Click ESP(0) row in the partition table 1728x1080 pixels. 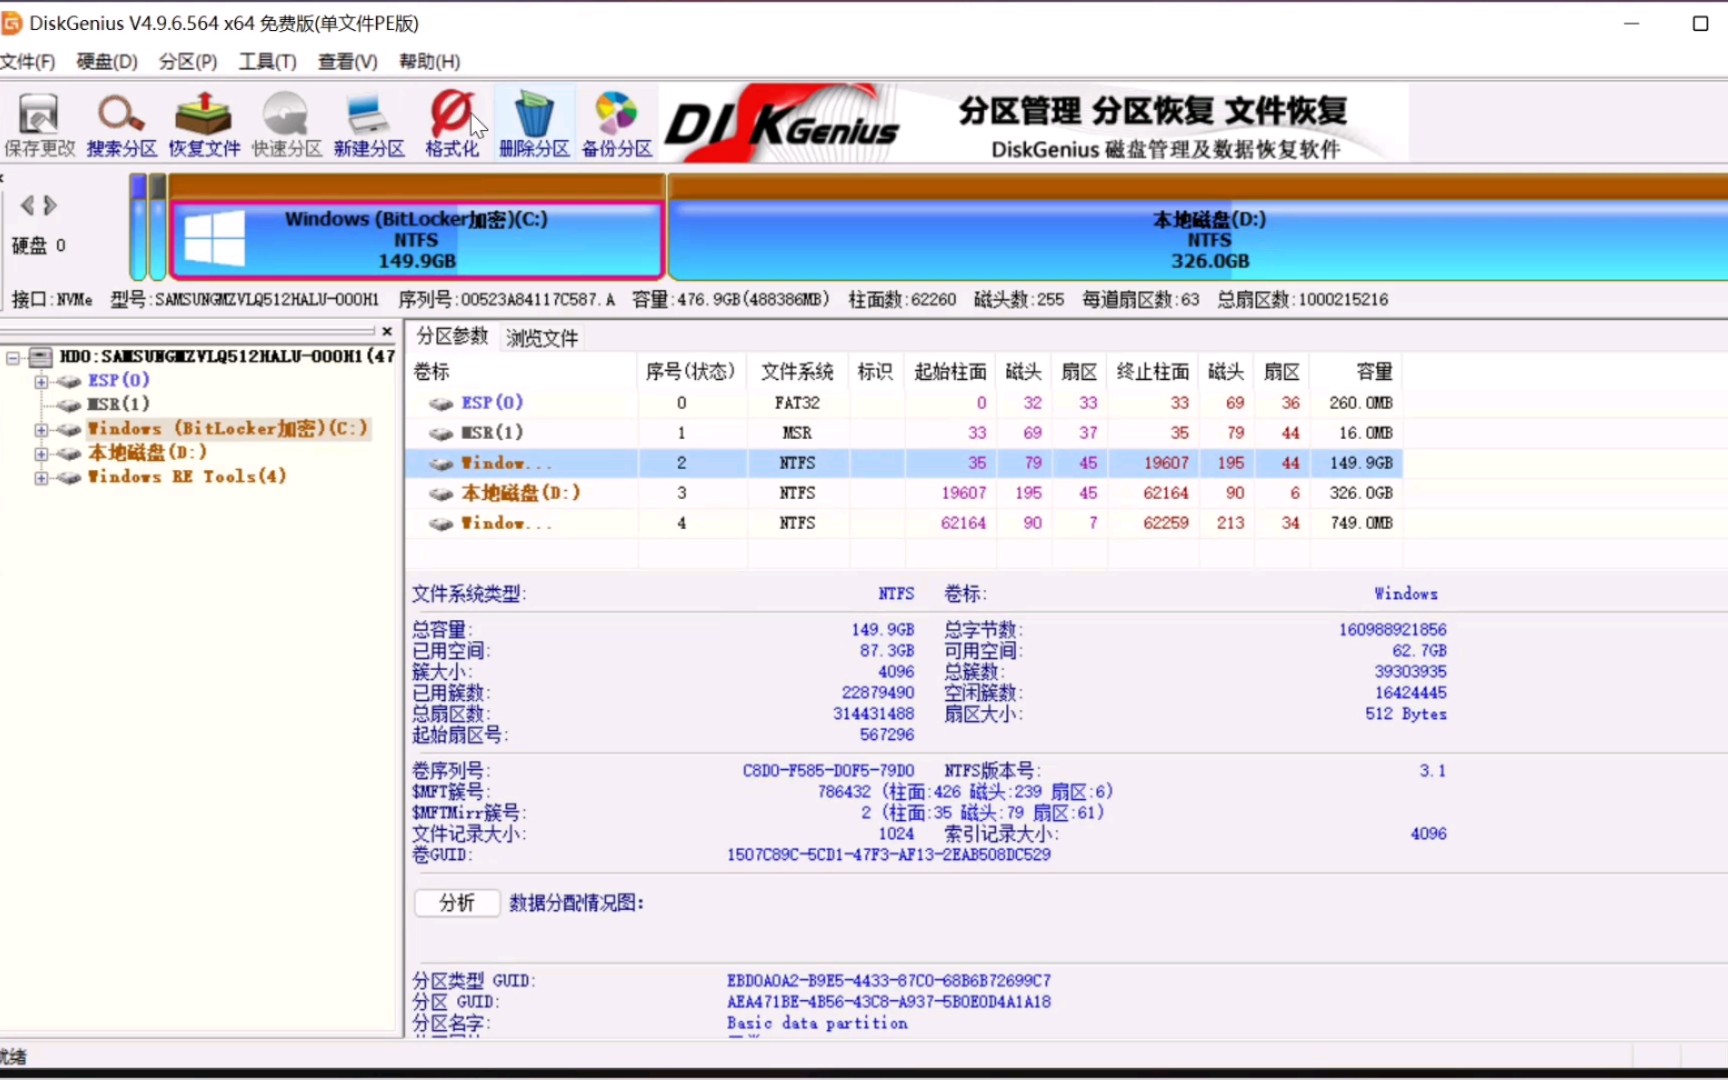904,403
